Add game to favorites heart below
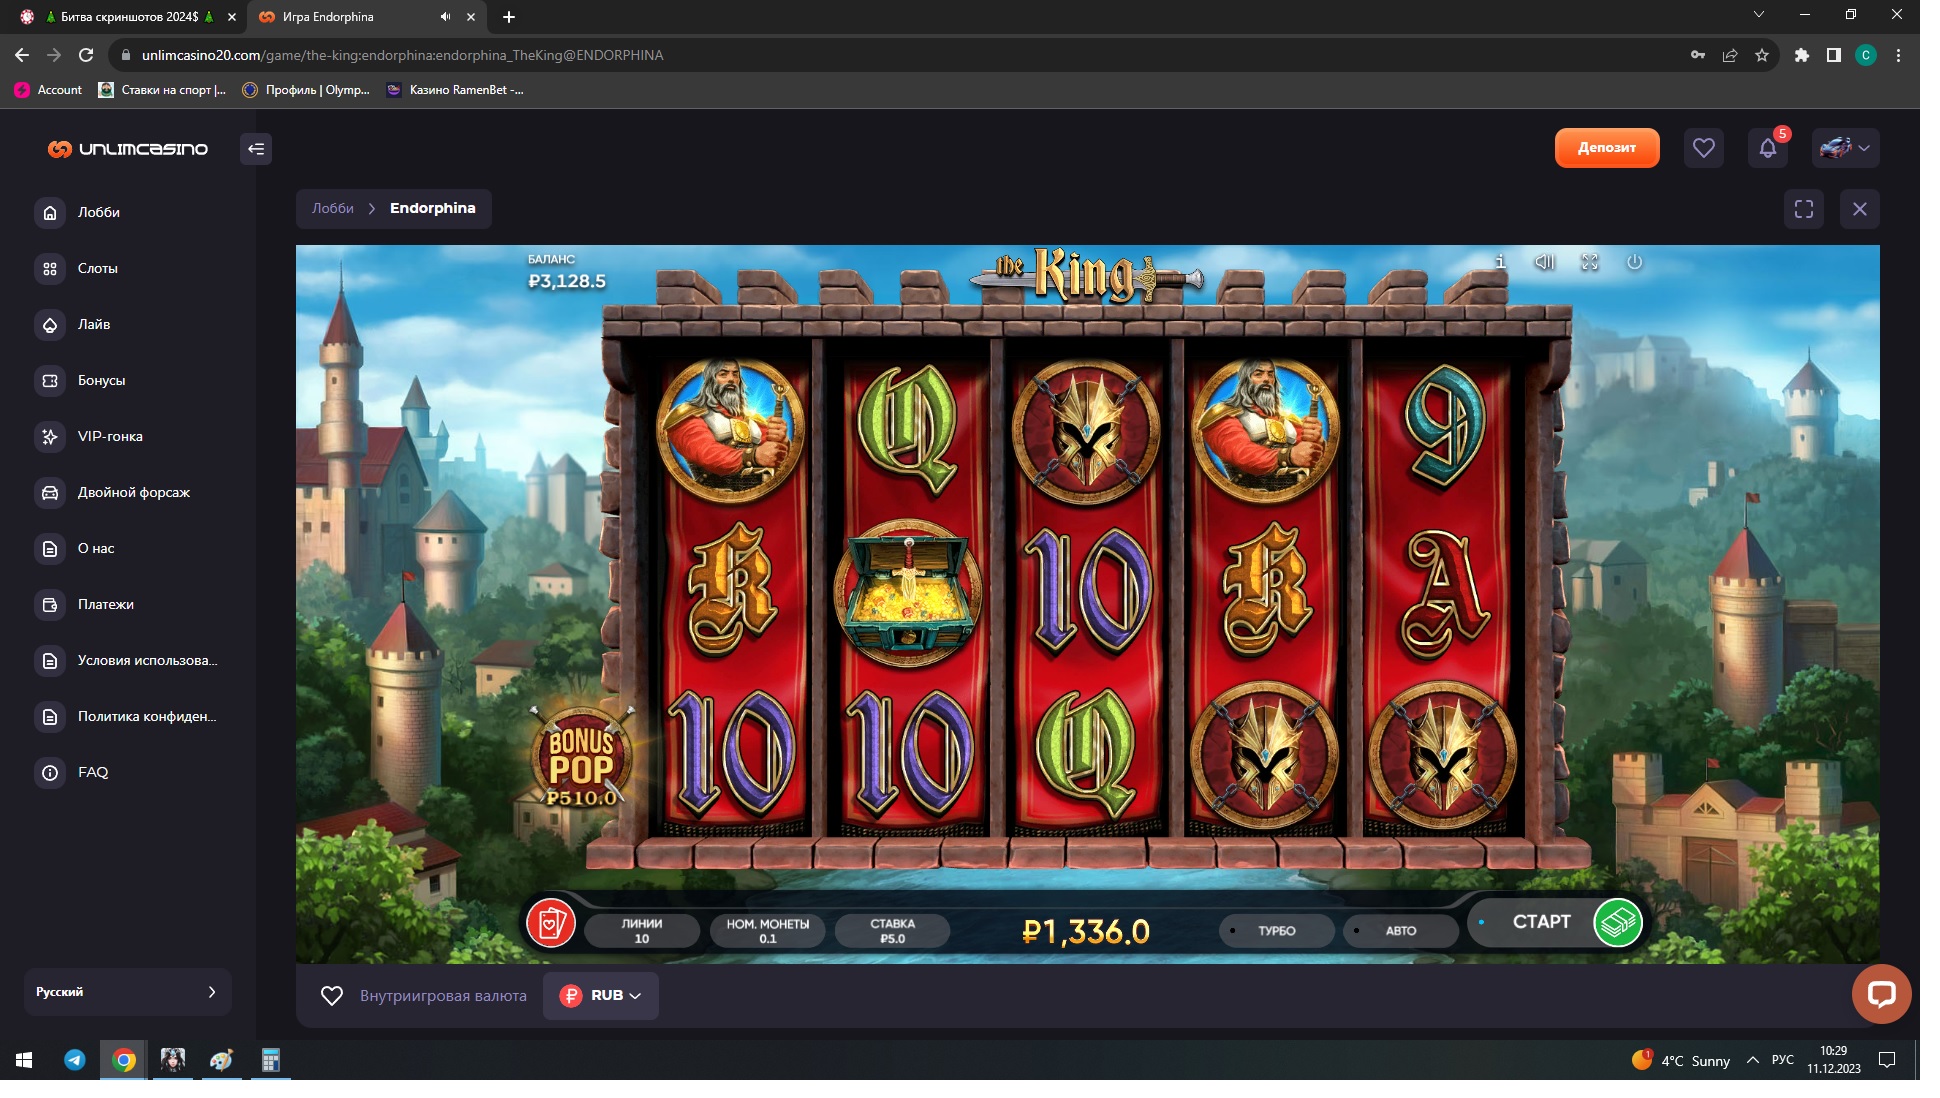This screenshot has width=1940, height=1098. [332, 996]
